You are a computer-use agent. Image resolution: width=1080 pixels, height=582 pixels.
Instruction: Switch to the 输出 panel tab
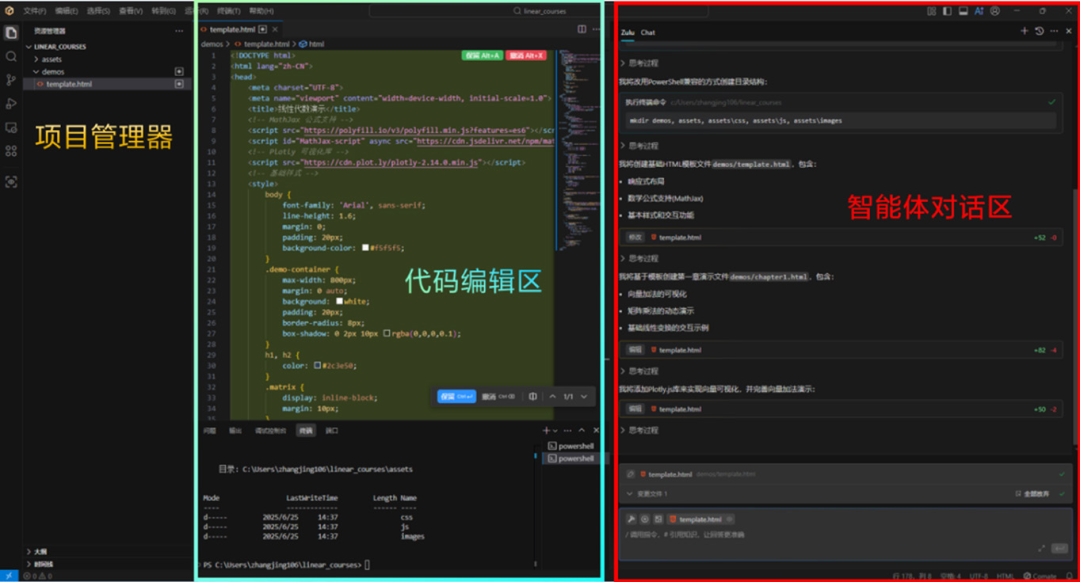pos(236,431)
